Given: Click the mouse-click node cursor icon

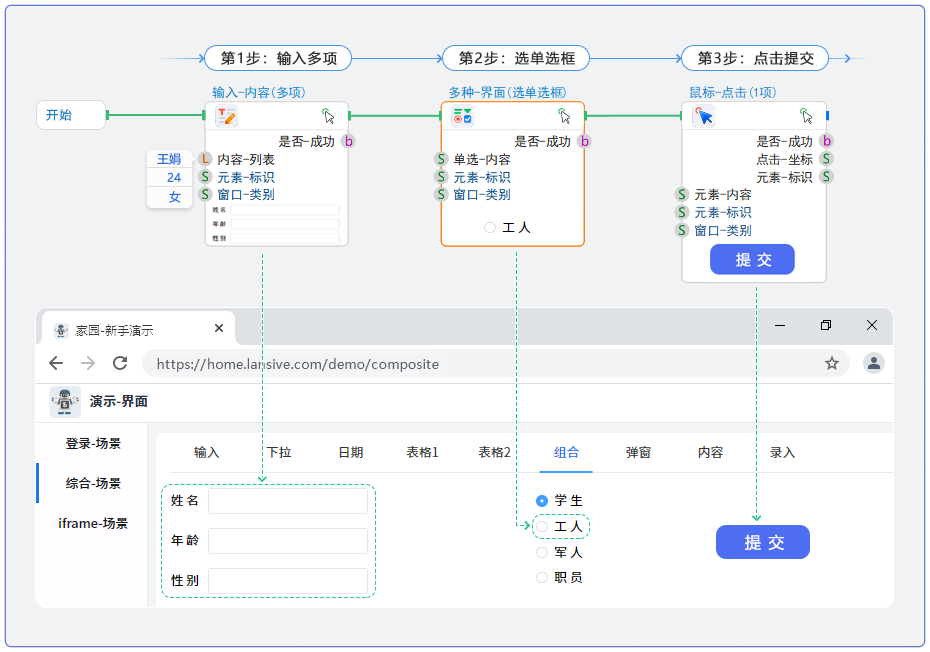Looking at the screenshot, I should click(704, 116).
